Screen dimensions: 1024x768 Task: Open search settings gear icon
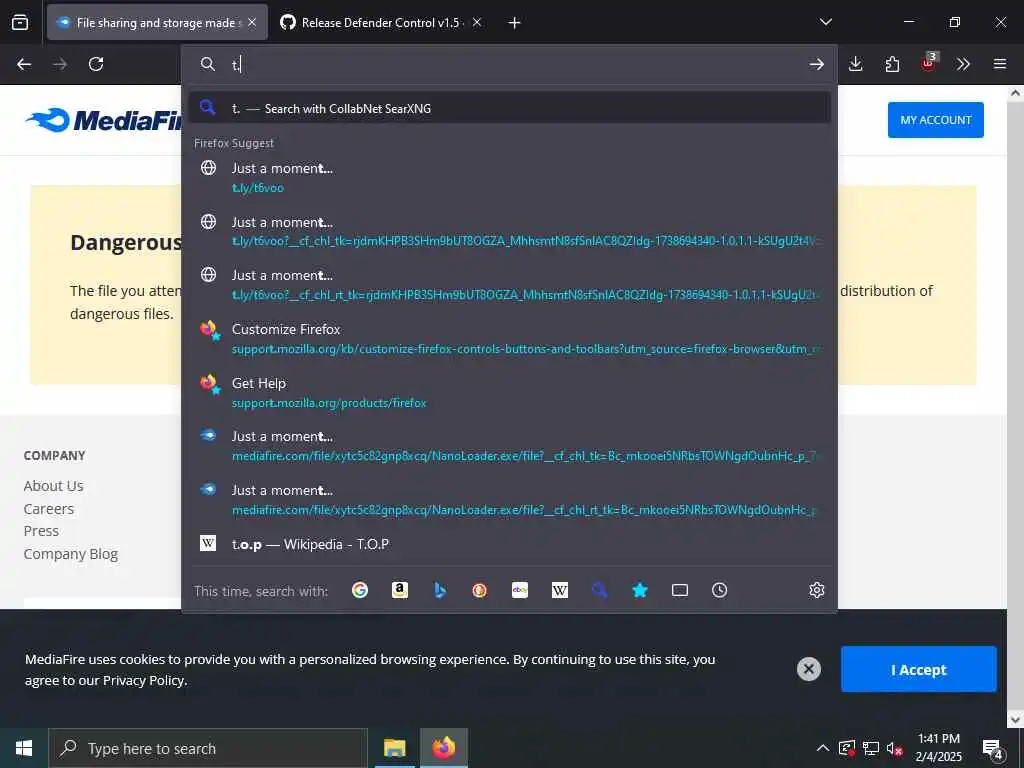[816, 590]
